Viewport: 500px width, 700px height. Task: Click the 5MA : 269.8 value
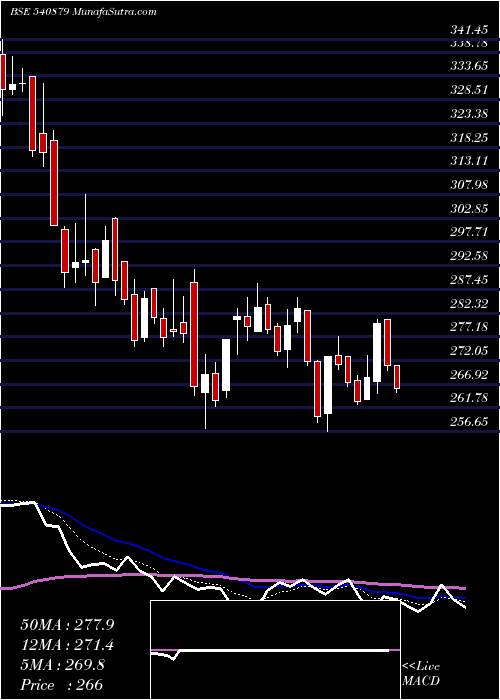pos(63,665)
